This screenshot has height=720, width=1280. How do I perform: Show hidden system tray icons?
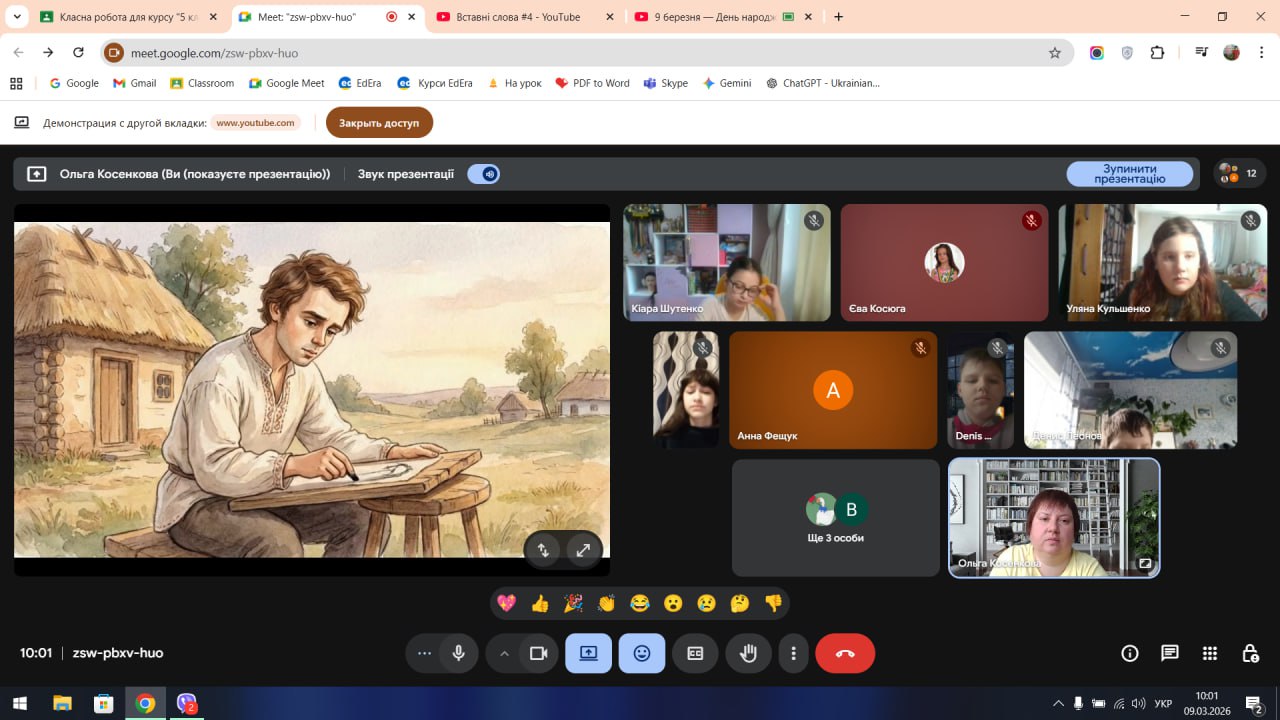pos(1058,703)
